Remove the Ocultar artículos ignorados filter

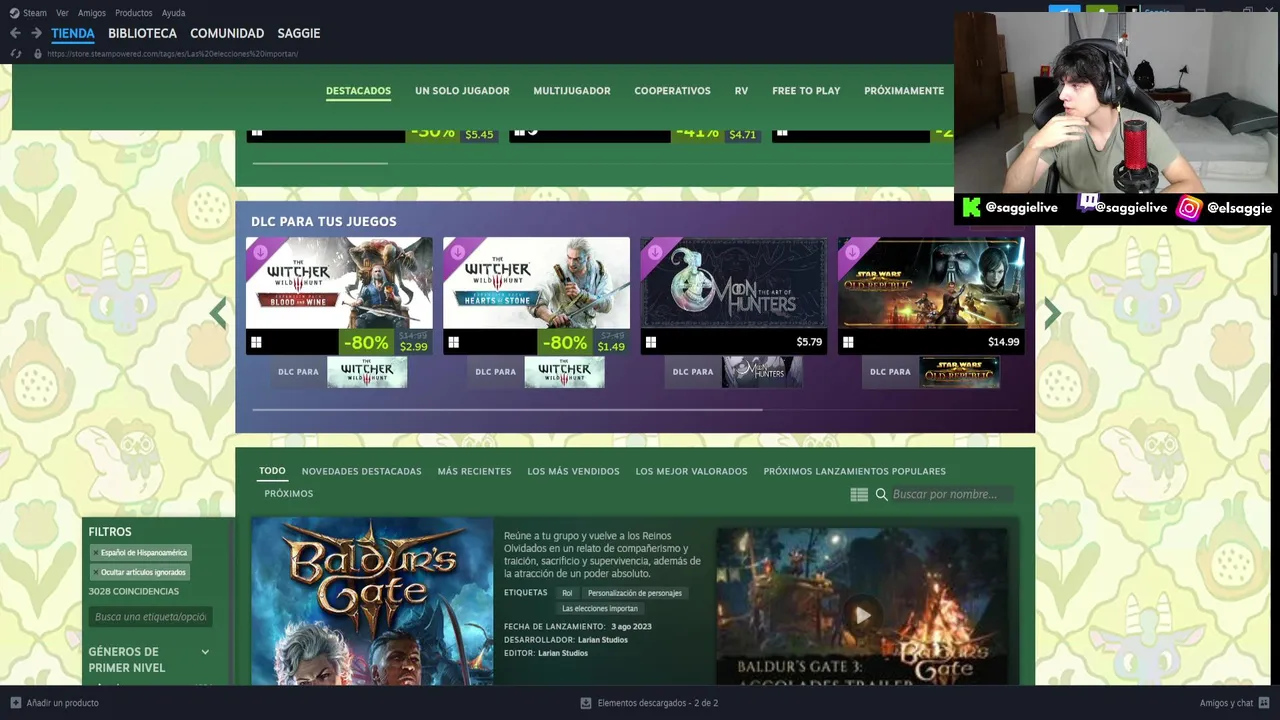(96, 573)
